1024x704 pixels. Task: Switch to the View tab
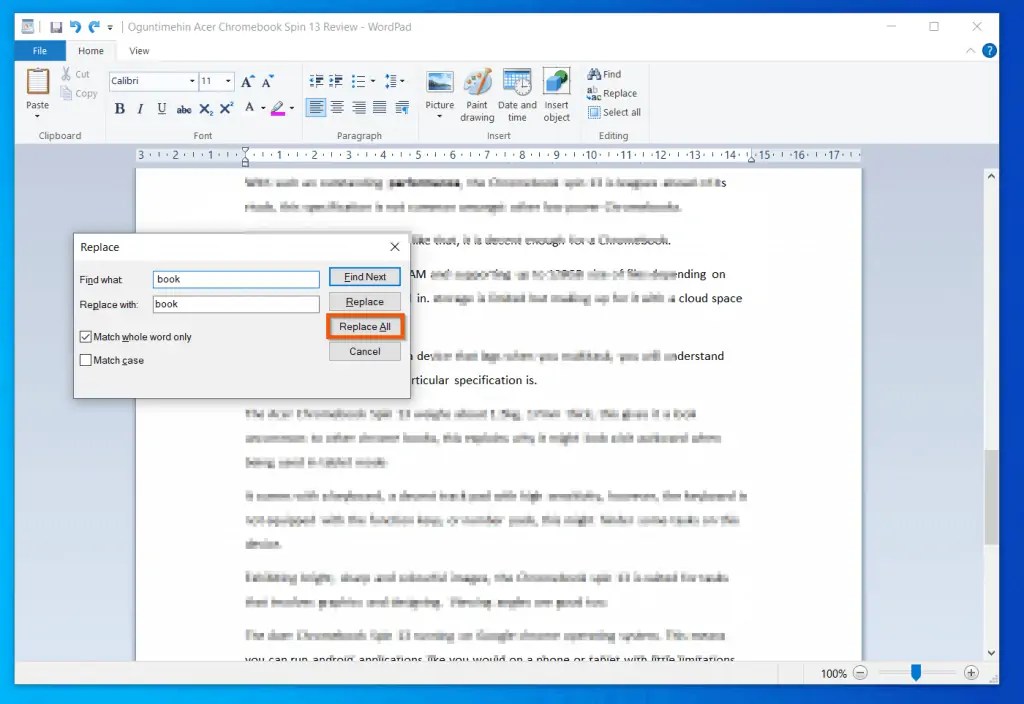click(x=139, y=50)
